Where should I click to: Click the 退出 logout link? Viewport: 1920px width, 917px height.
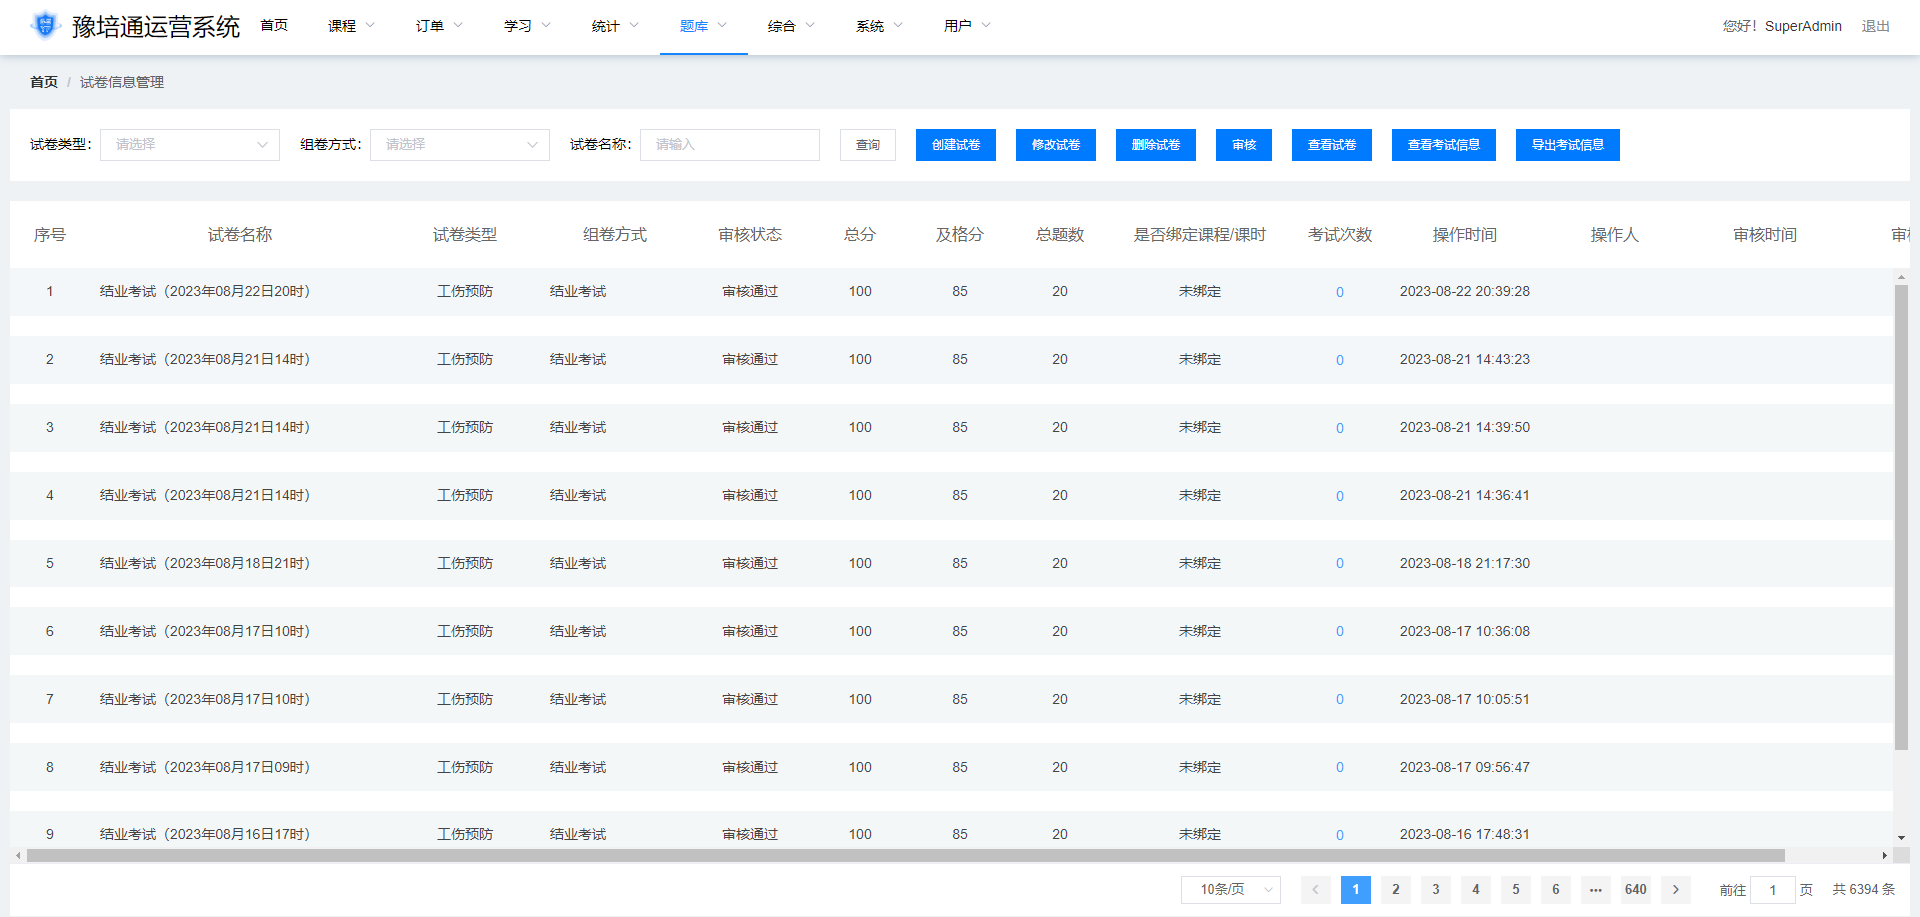tap(1876, 26)
